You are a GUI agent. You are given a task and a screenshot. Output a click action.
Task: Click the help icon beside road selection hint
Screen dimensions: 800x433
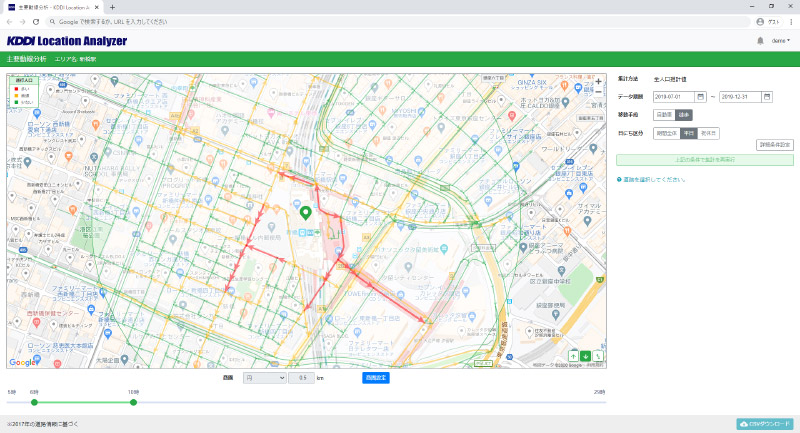pyautogui.click(x=619, y=180)
